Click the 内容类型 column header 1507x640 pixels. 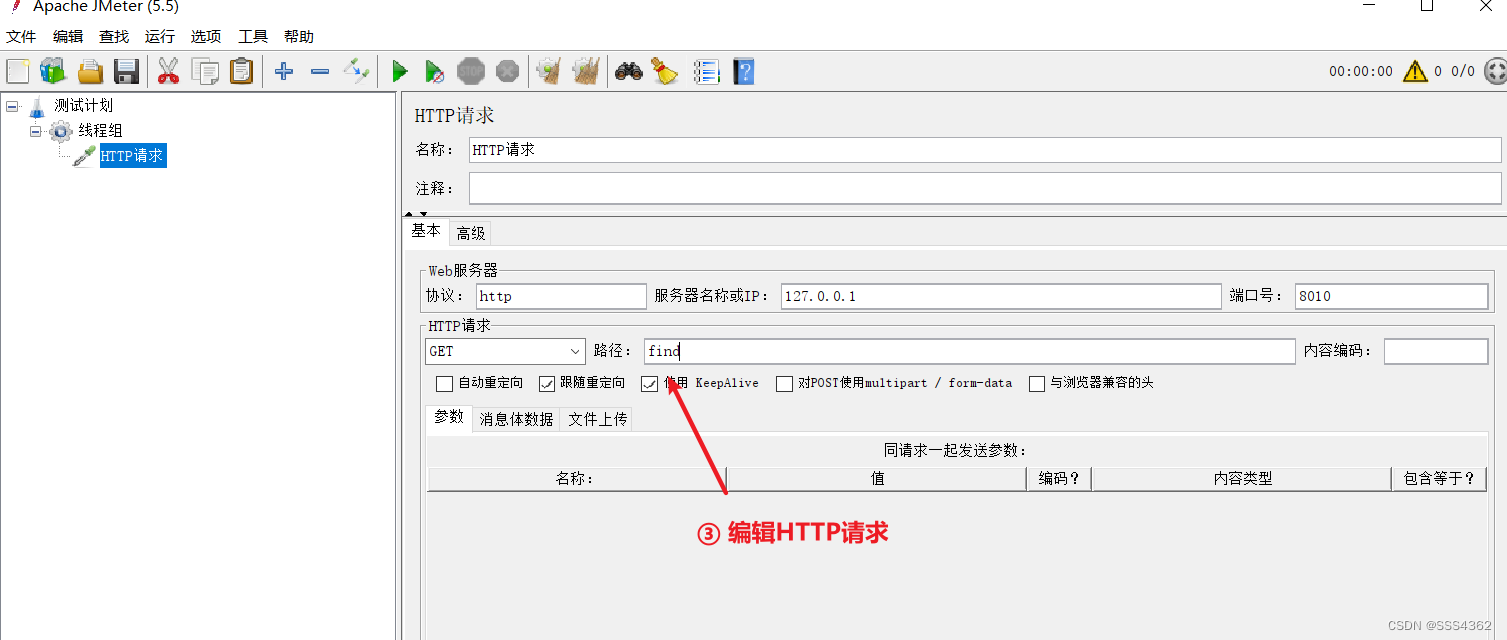click(1242, 479)
